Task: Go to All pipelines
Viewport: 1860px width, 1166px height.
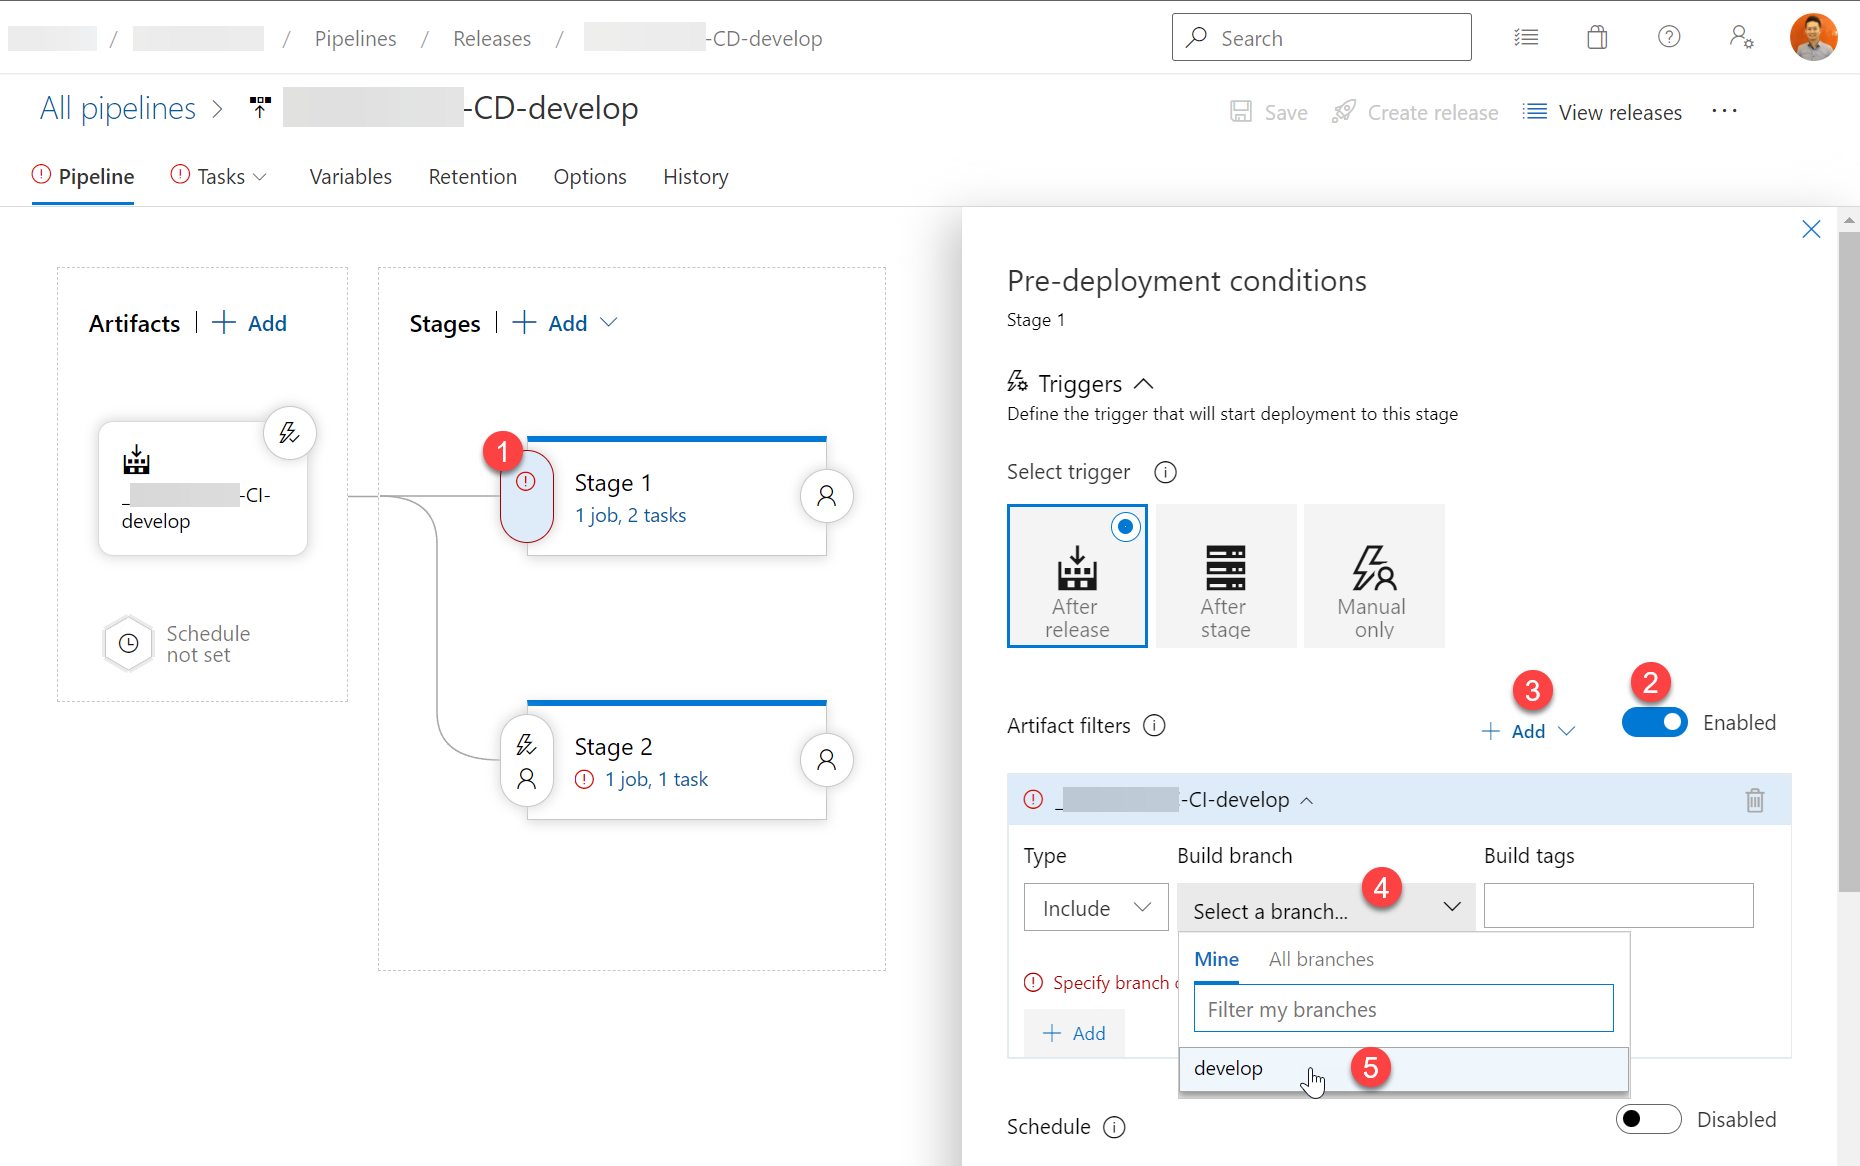Action: pos(118,108)
